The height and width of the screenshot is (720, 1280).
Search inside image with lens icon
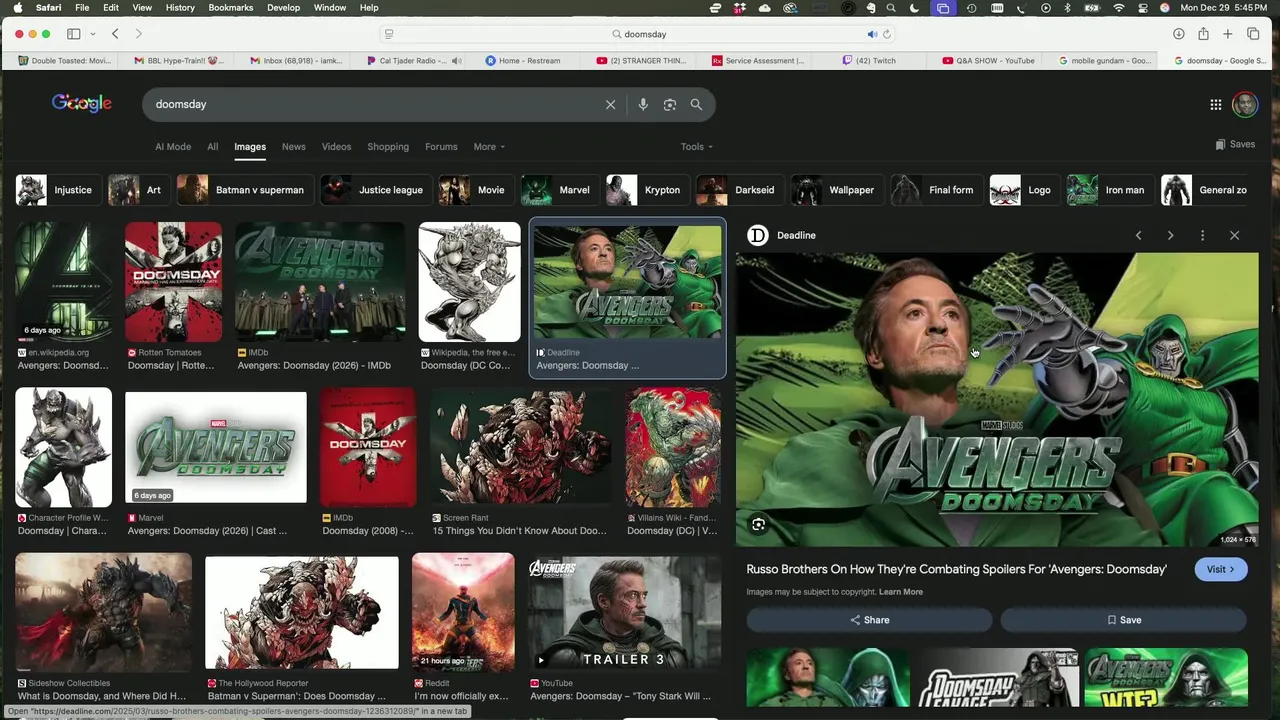758,524
